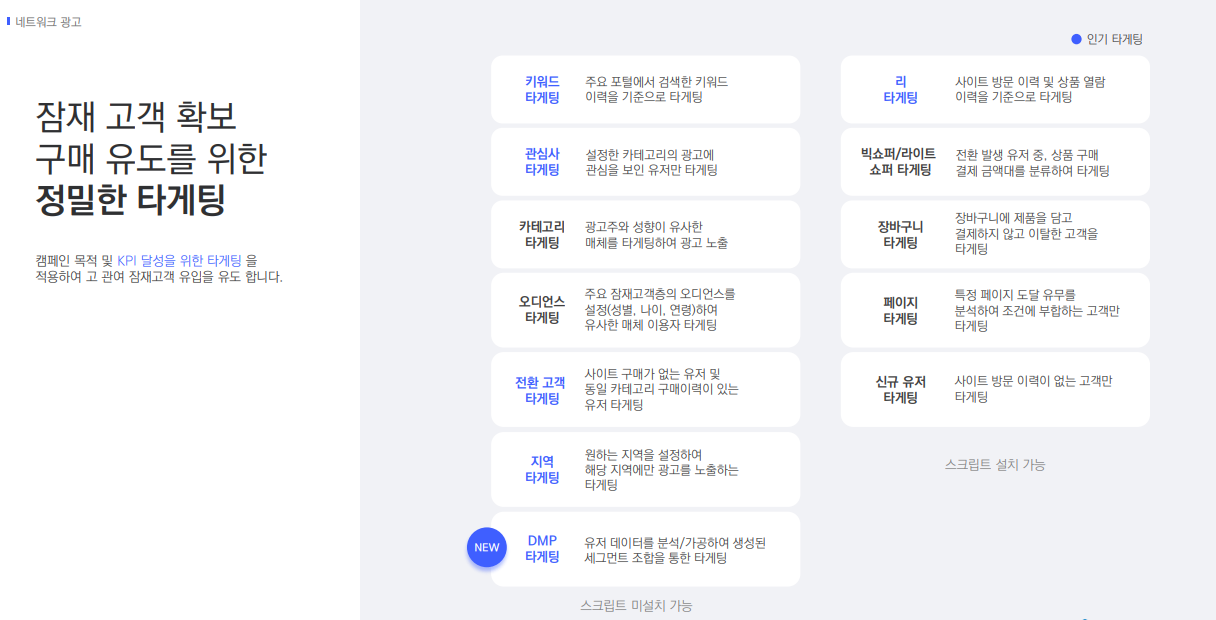The image size is (1216, 620).
Task: Click the 전환 고객 타게팅 card
Action: point(645,389)
